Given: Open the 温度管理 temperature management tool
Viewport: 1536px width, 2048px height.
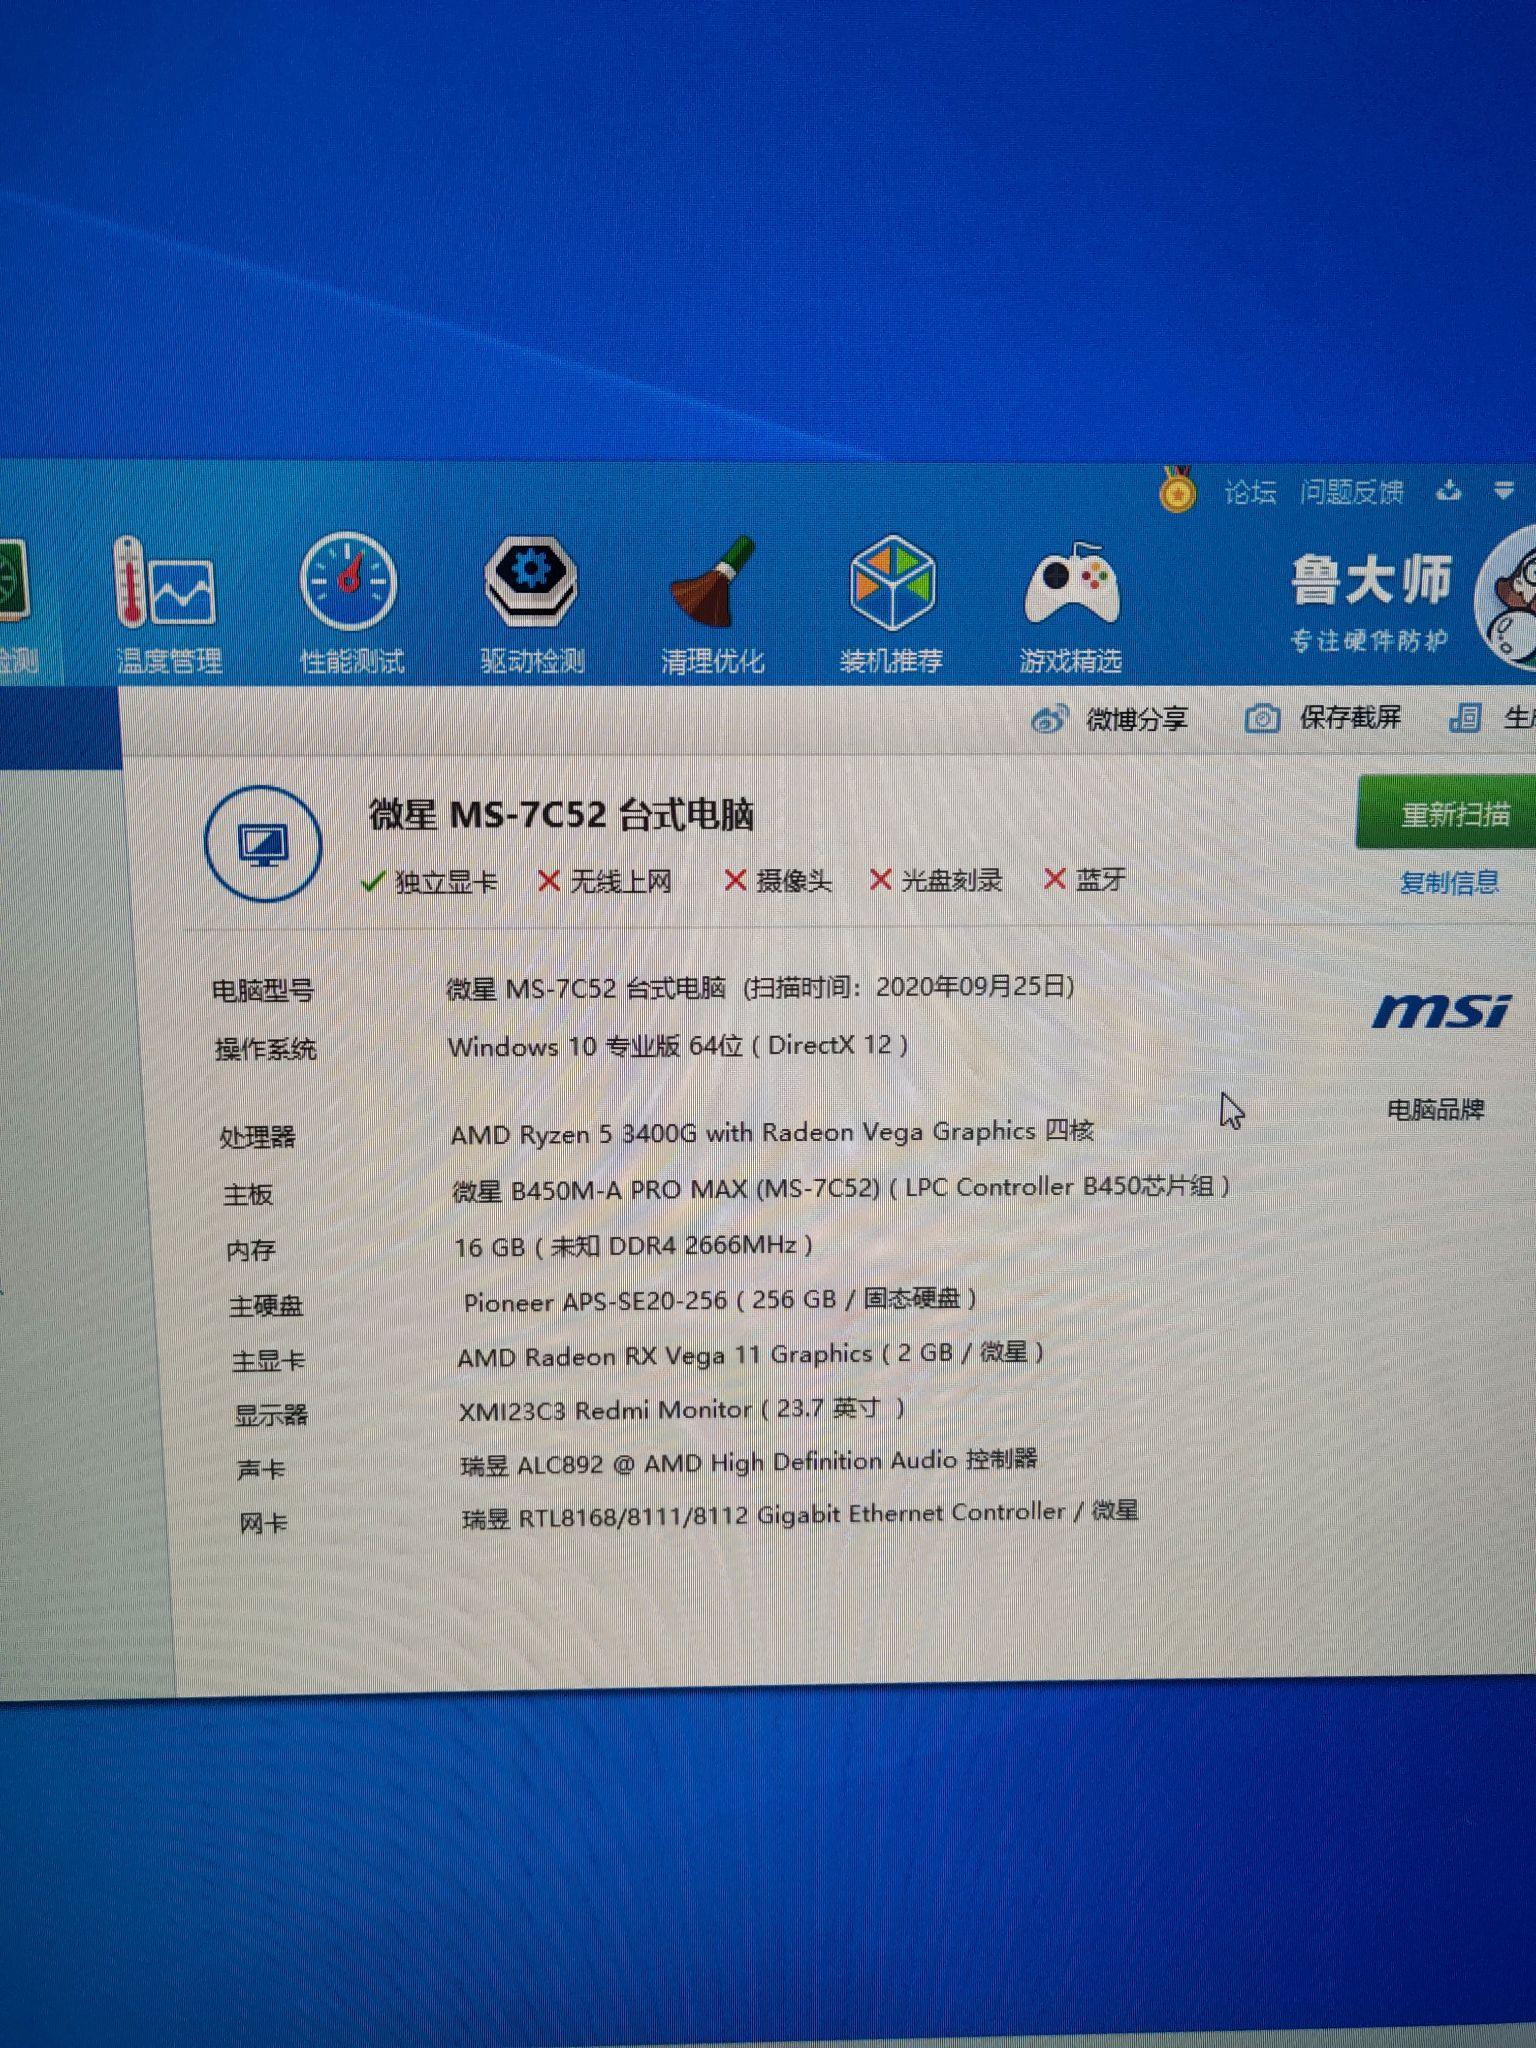Looking at the screenshot, I should 167,603.
